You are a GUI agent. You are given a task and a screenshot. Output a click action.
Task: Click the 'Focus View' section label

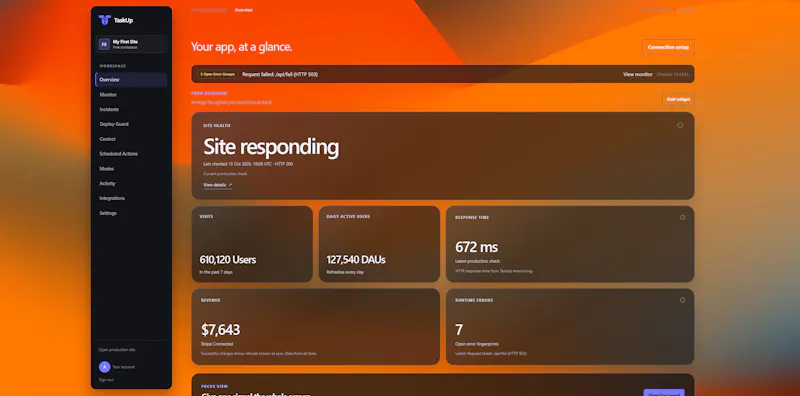click(214, 386)
